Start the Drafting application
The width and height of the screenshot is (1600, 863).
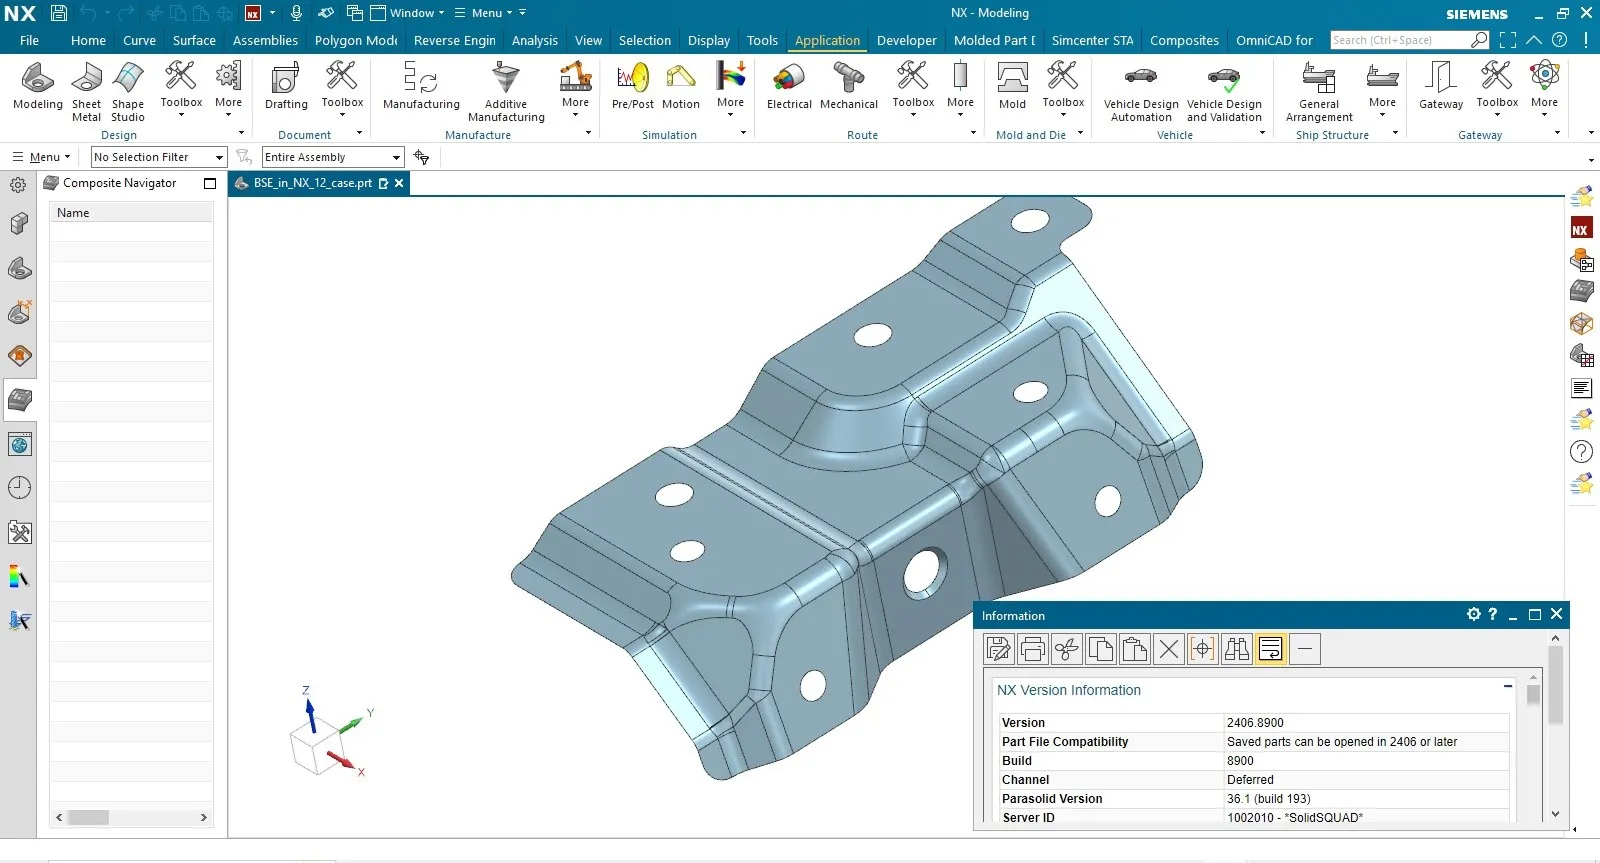[x=286, y=86]
